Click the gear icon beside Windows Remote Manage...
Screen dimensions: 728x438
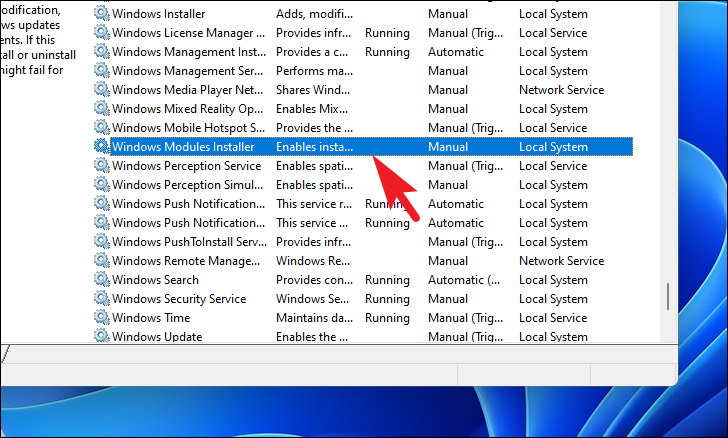click(x=102, y=261)
